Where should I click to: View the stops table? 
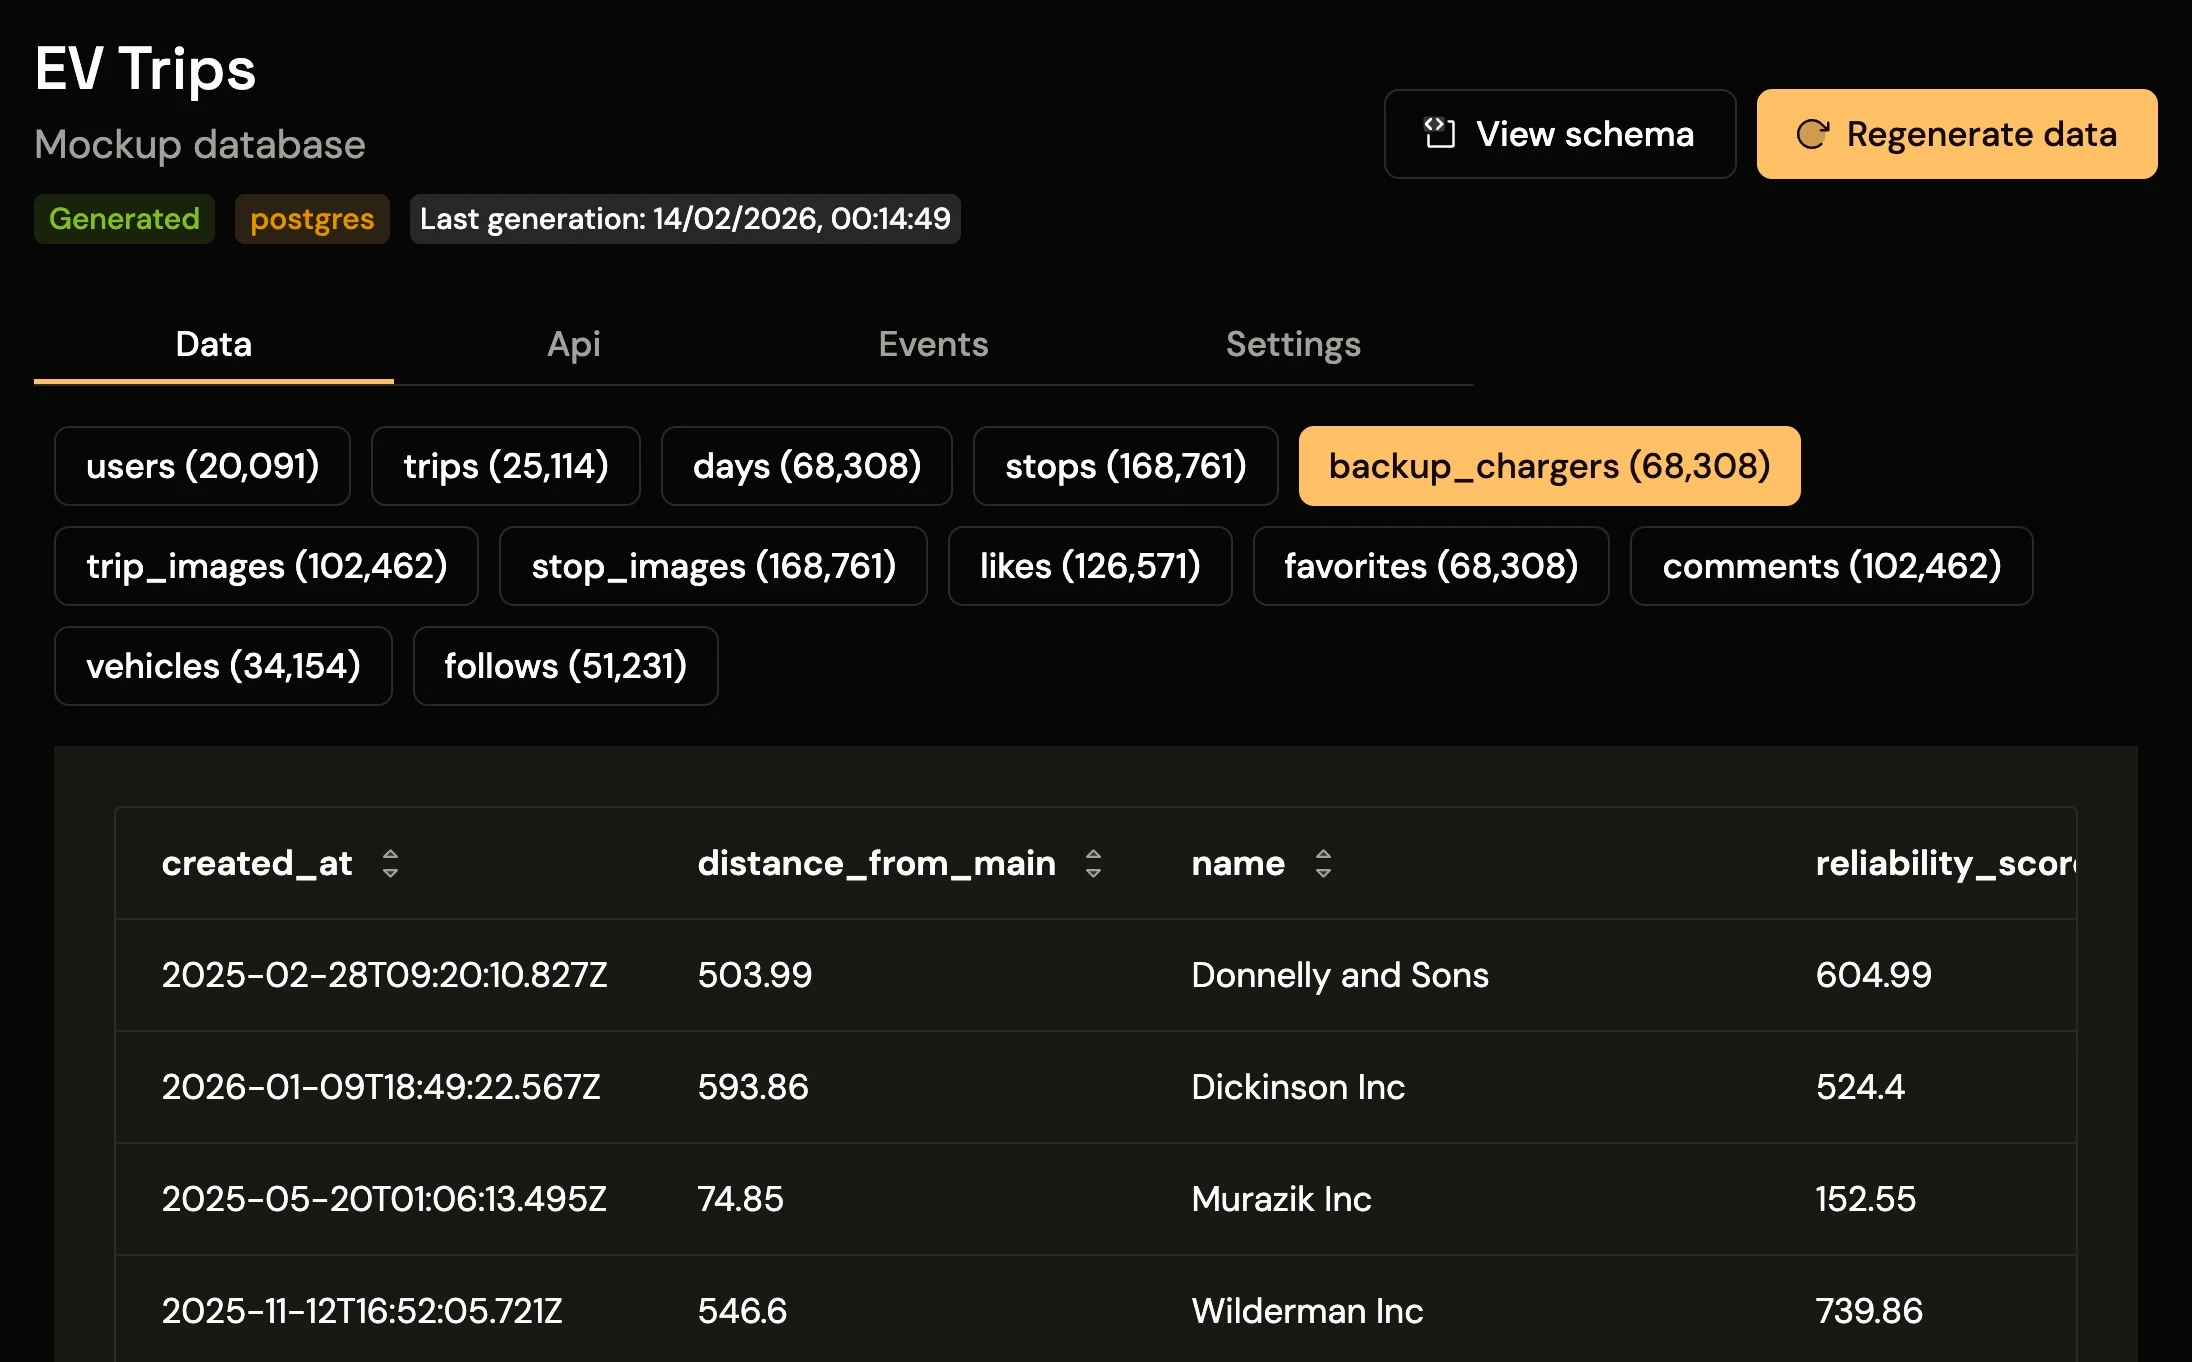pyautogui.click(x=1125, y=466)
